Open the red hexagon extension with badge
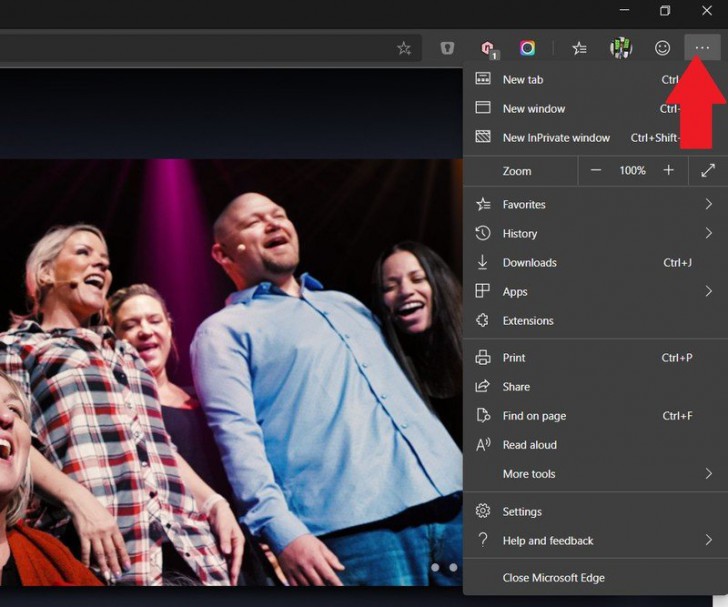This screenshot has height=607, width=728. coord(488,49)
